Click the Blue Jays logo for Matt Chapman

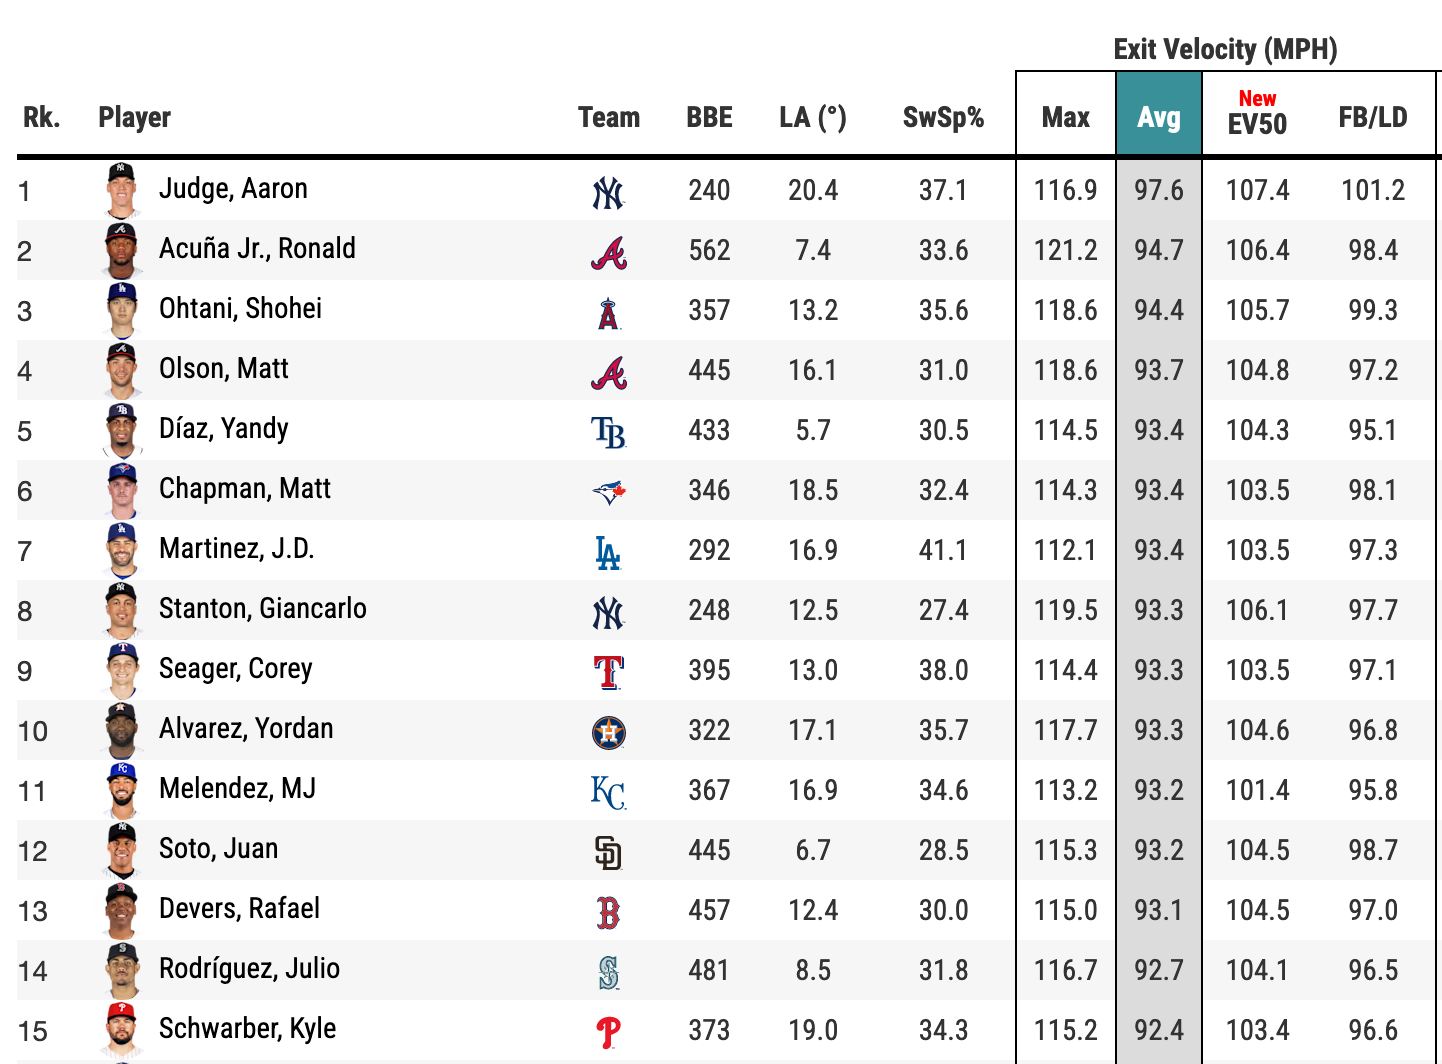(x=608, y=492)
